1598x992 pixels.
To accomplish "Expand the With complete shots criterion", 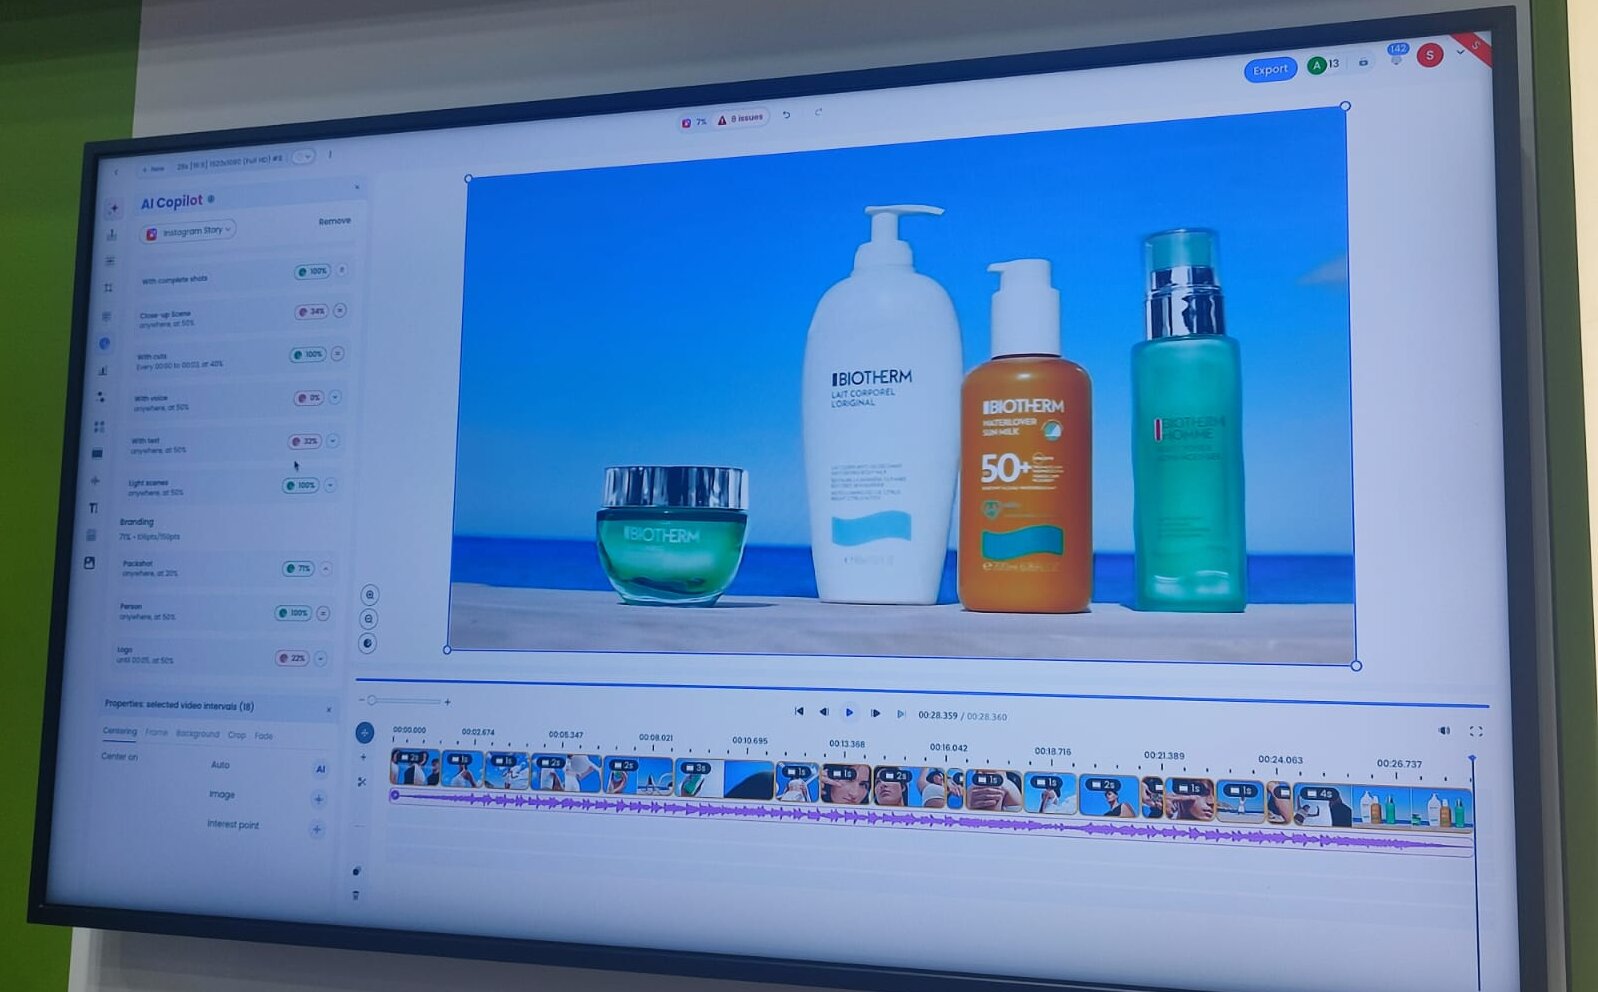I will click(x=341, y=270).
